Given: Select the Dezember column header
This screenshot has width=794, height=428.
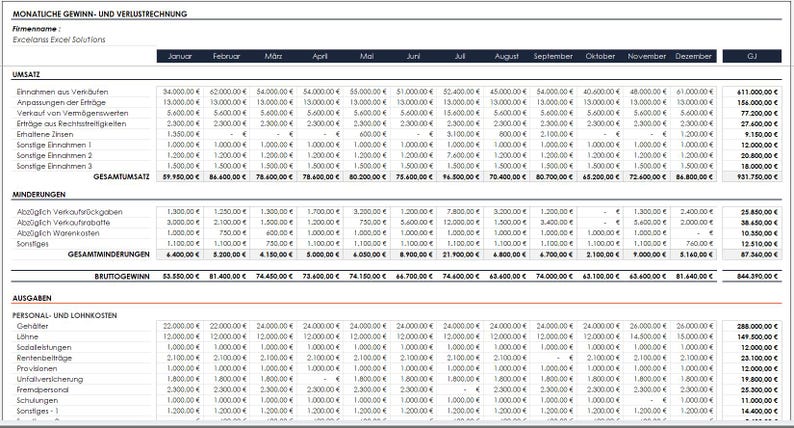Looking at the screenshot, I should point(693,56).
